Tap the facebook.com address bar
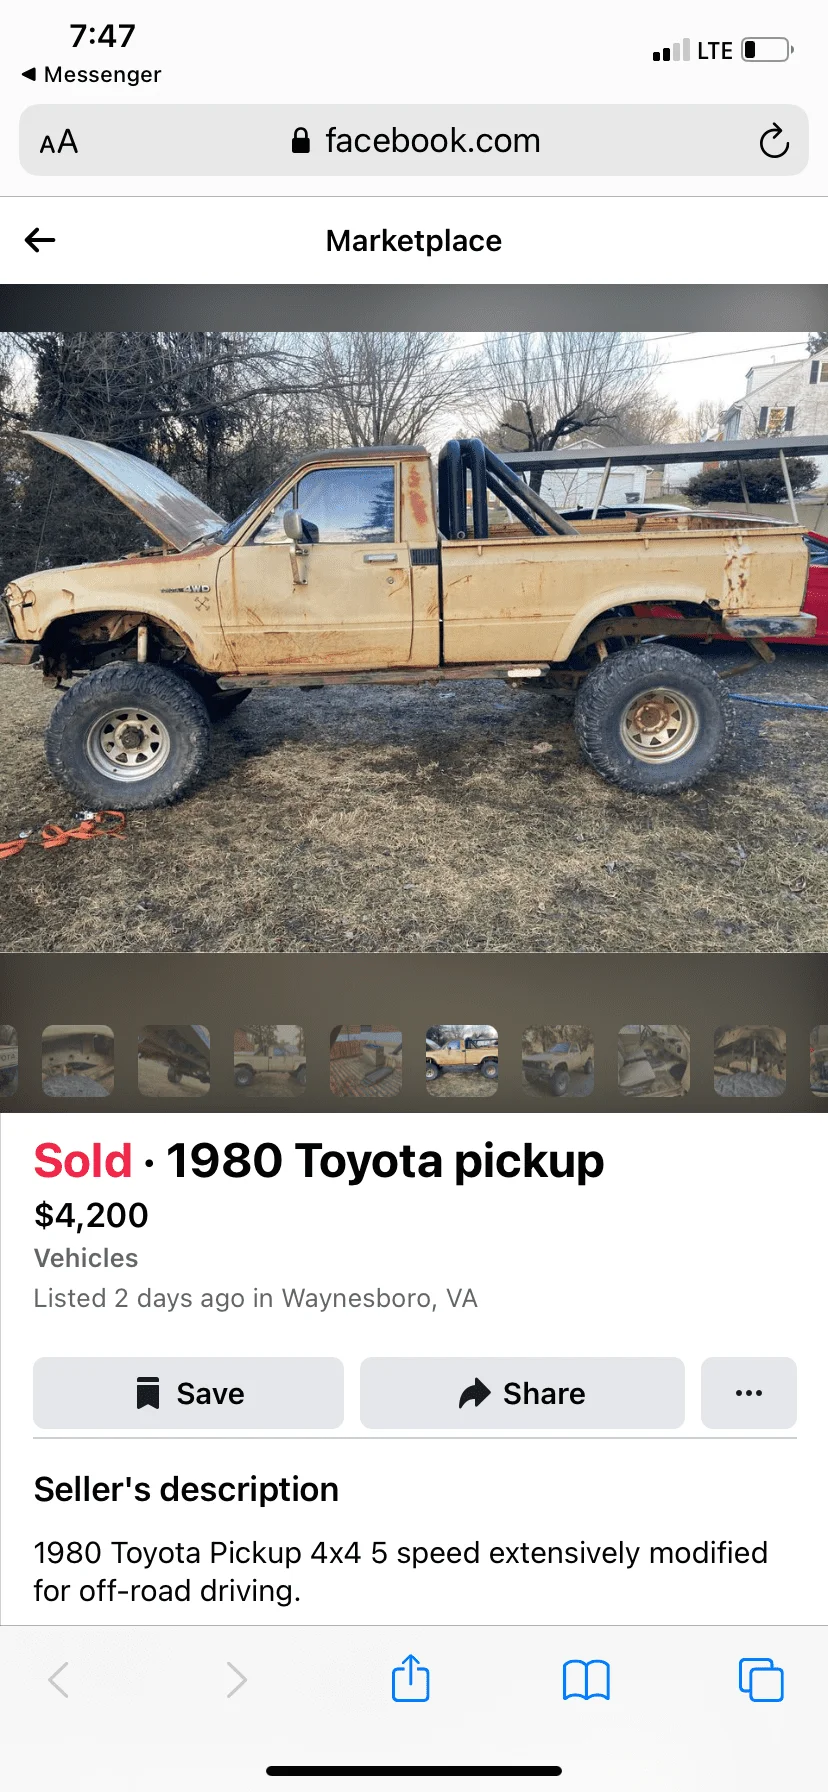The image size is (828, 1792). click(414, 140)
